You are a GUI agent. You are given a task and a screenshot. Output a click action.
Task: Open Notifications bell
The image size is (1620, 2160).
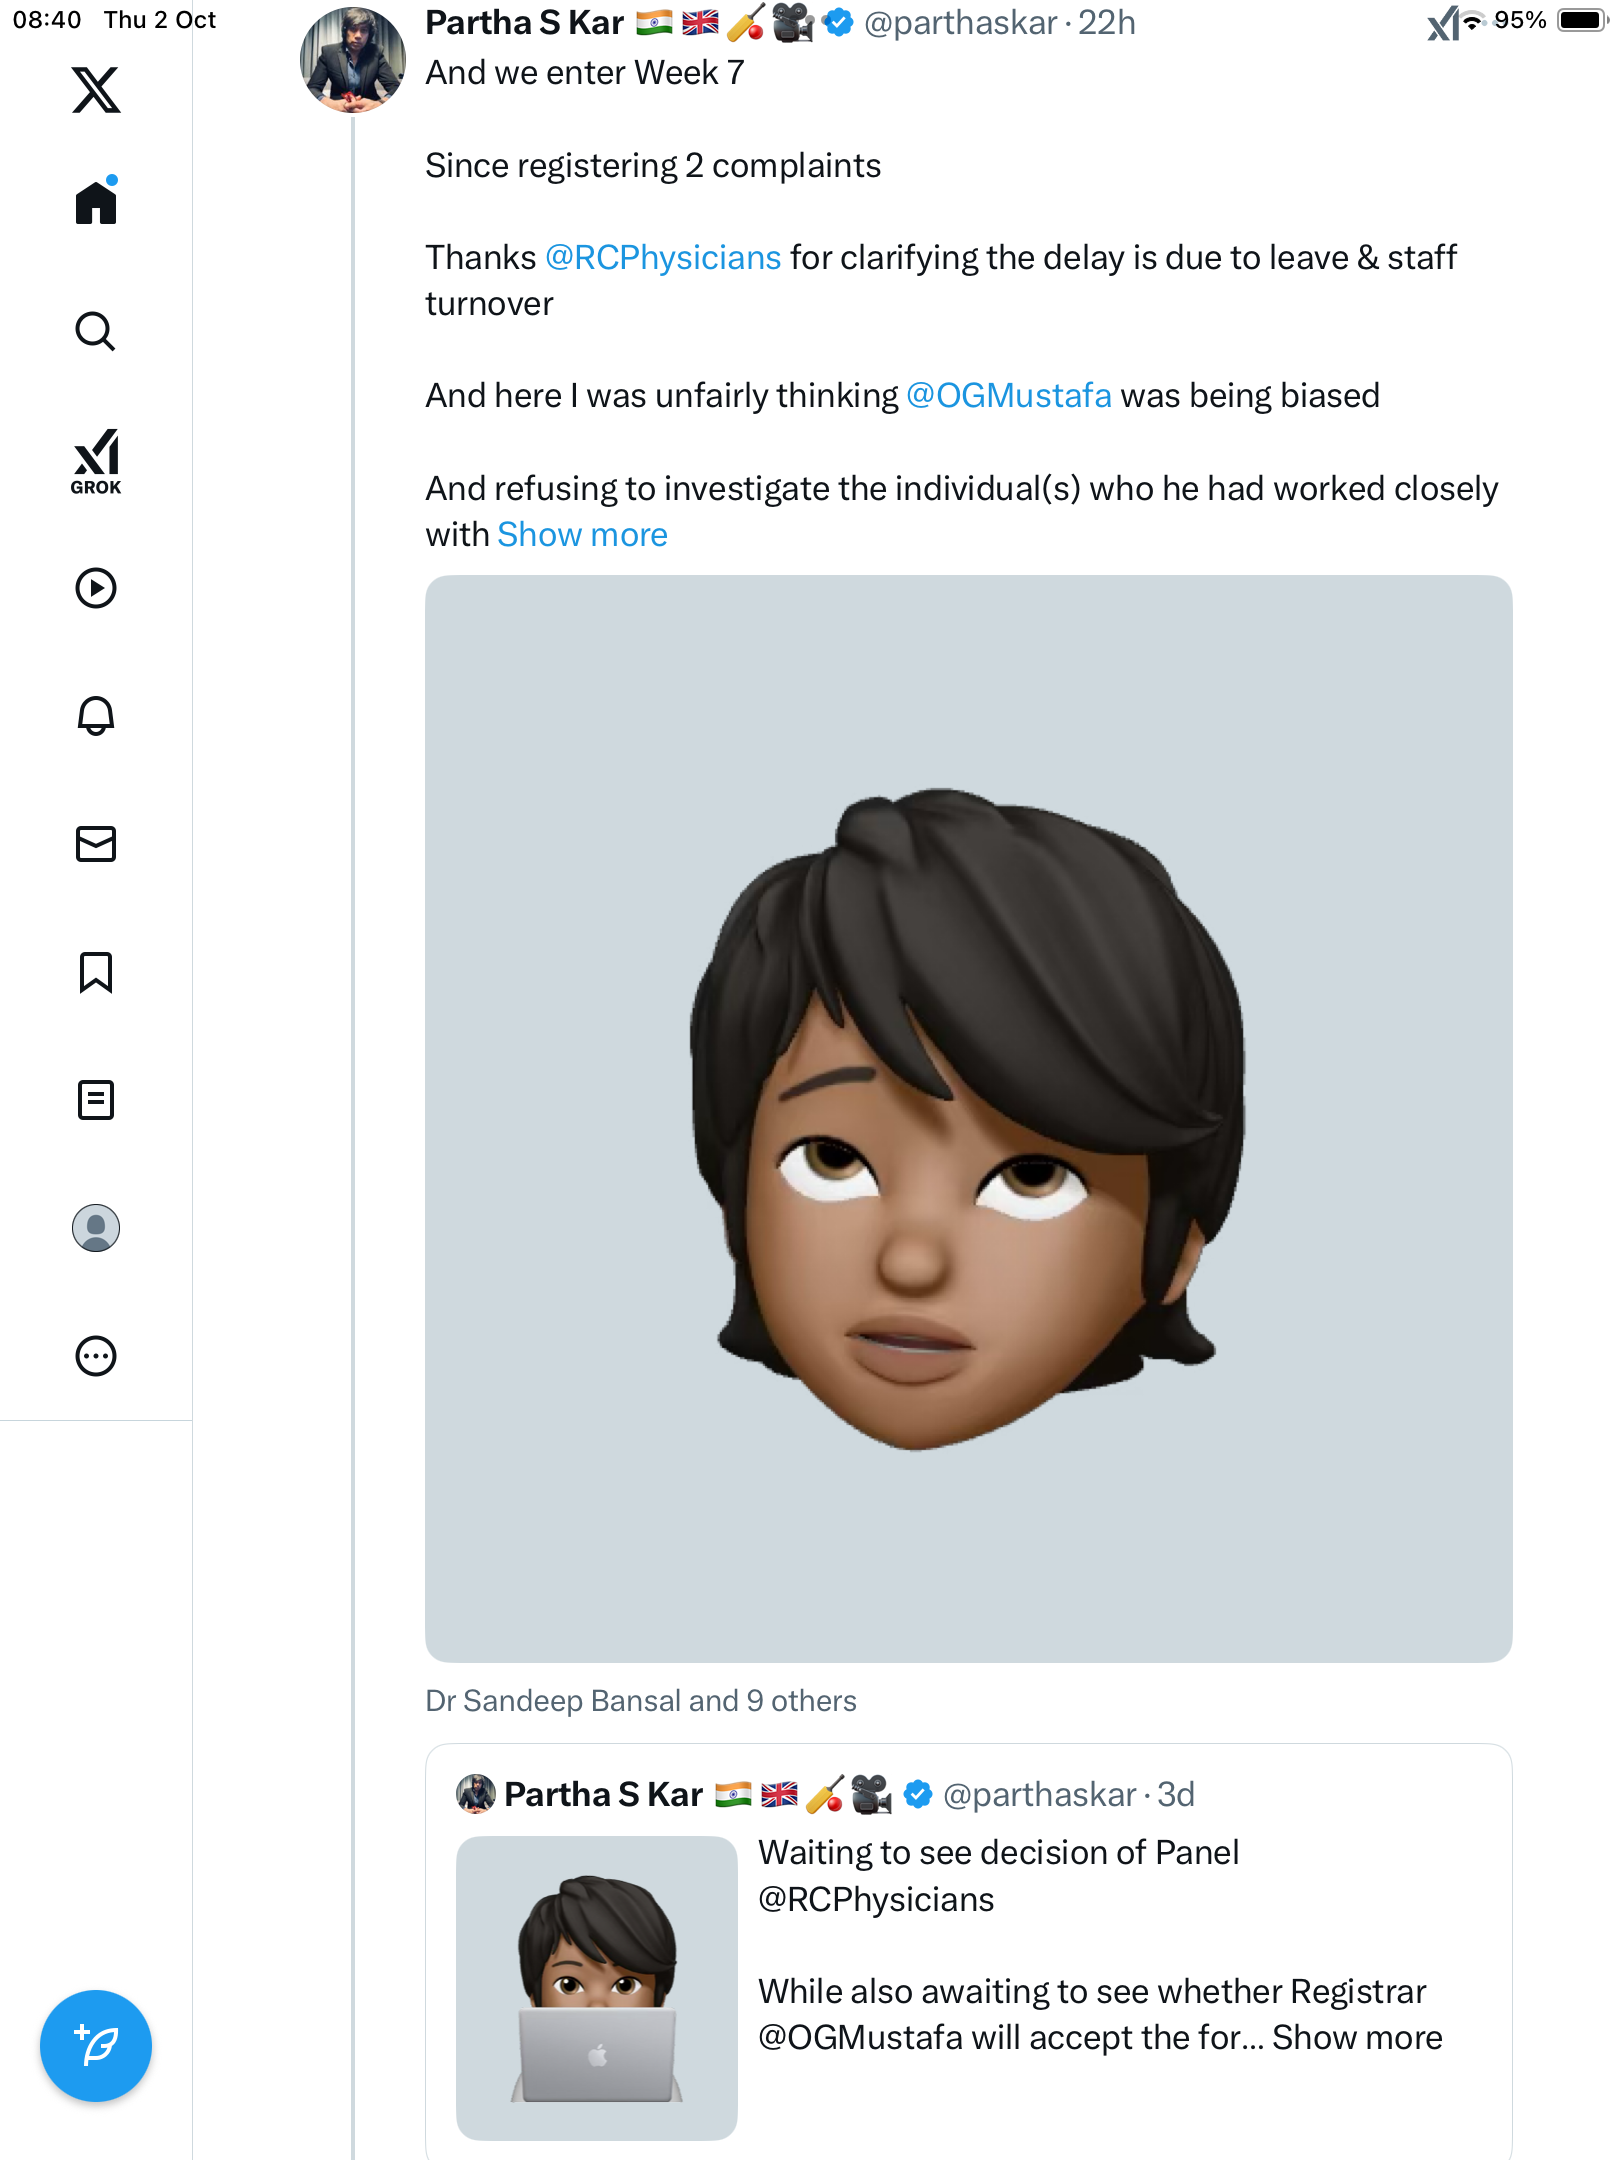coord(96,716)
